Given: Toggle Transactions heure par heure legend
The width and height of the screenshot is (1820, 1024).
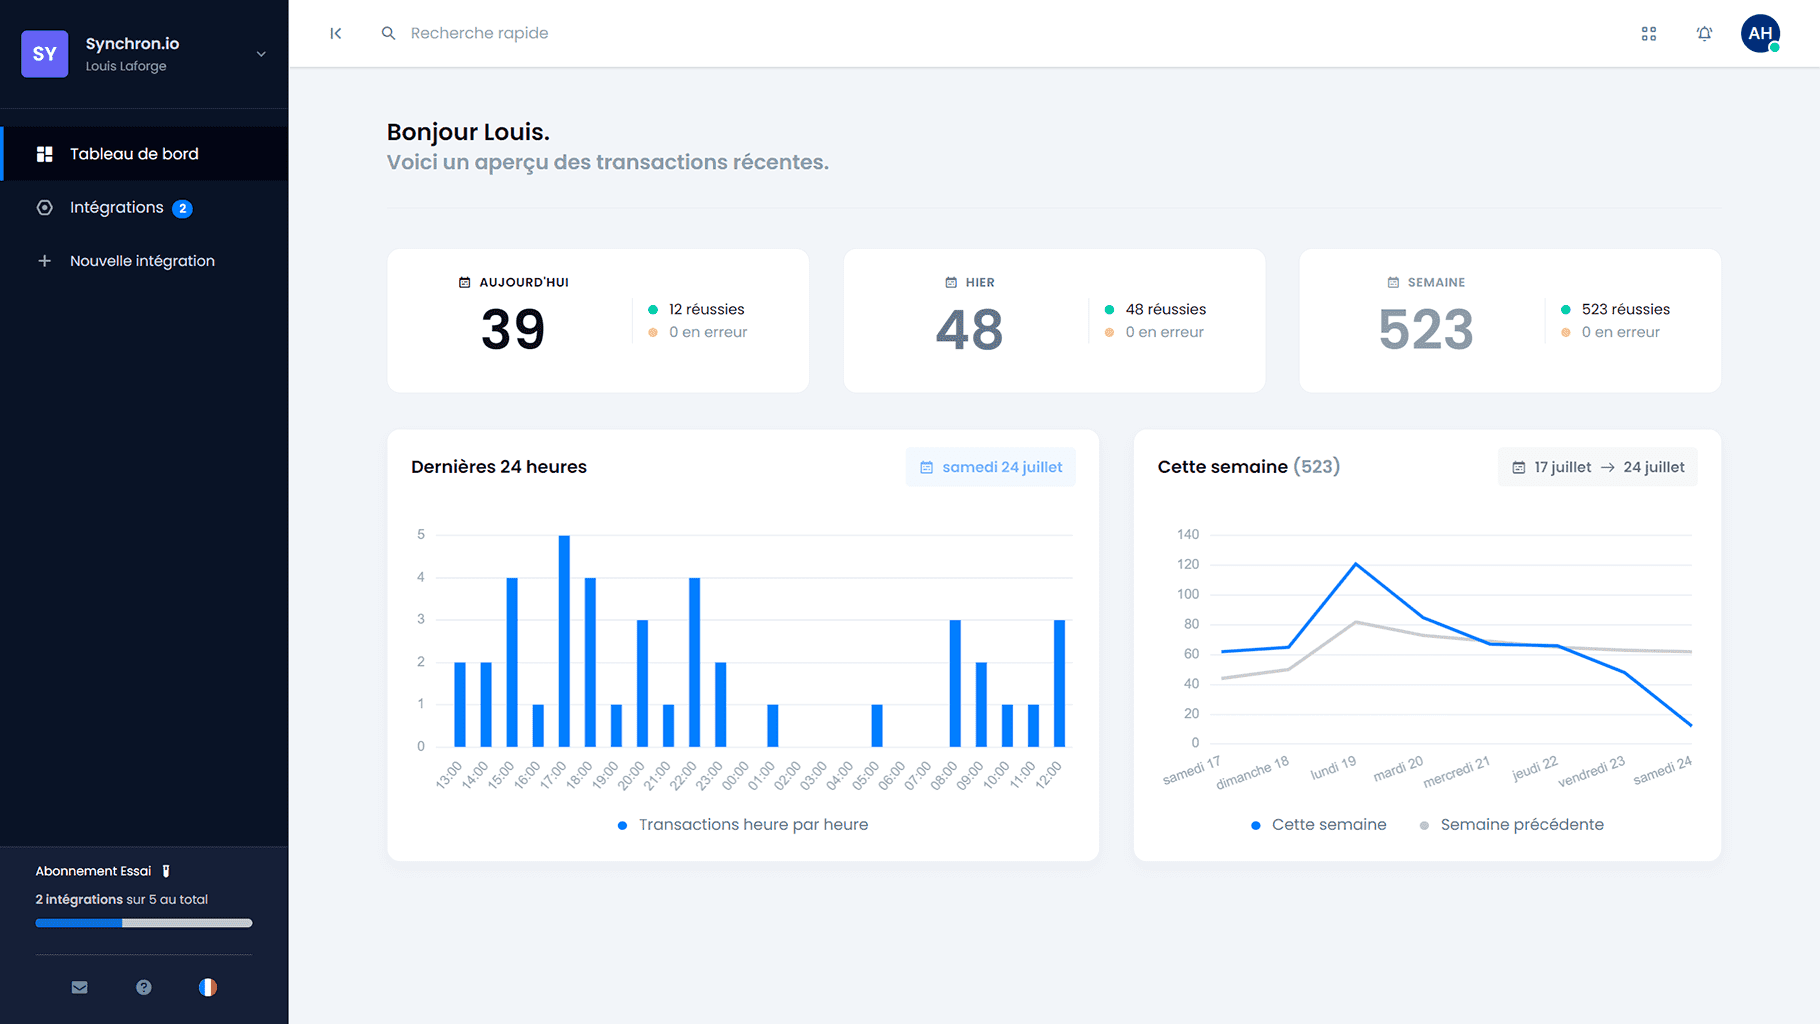Looking at the screenshot, I should (743, 825).
